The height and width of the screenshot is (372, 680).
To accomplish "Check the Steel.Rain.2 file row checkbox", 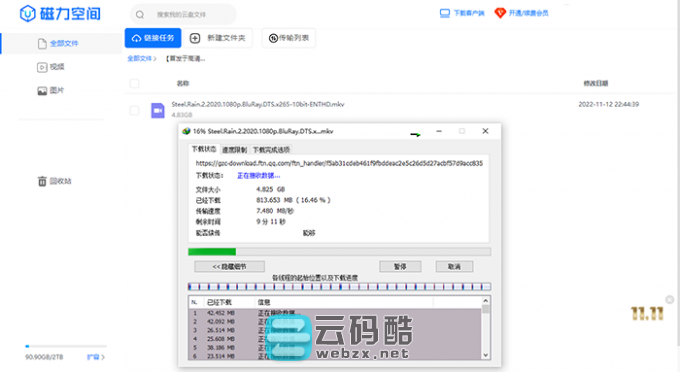I will (x=134, y=111).
